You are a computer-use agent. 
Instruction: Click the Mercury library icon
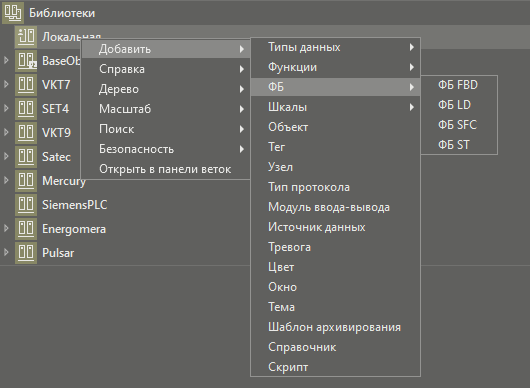point(26,180)
